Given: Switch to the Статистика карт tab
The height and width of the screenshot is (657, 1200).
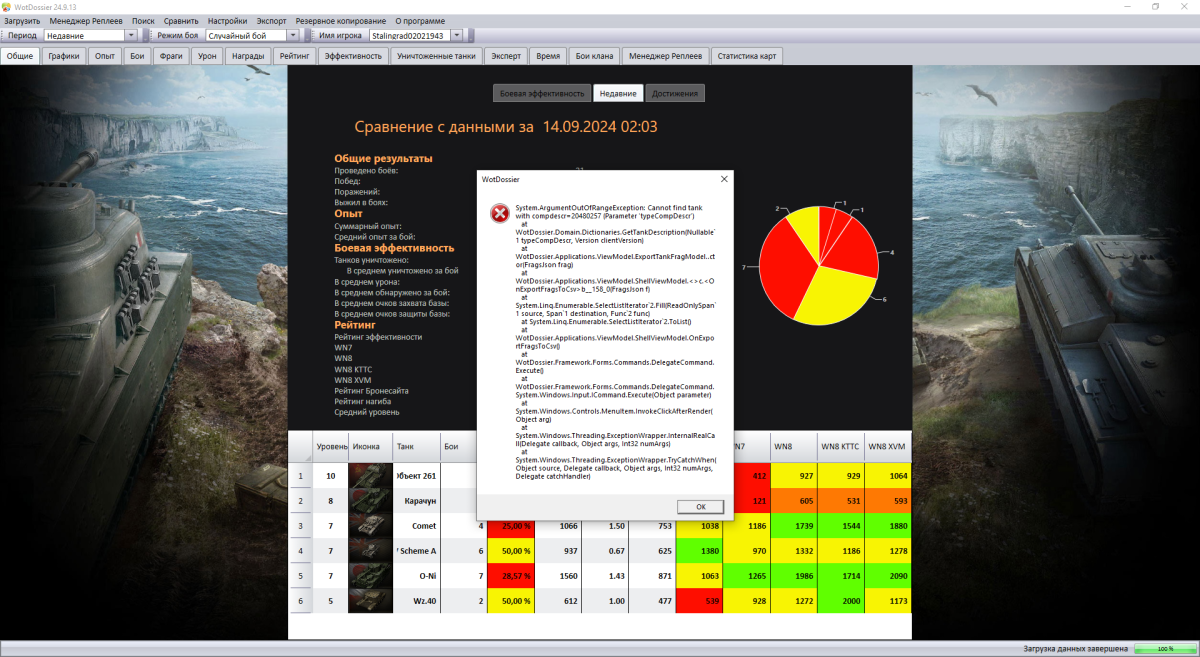Looking at the screenshot, I should point(746,56).
